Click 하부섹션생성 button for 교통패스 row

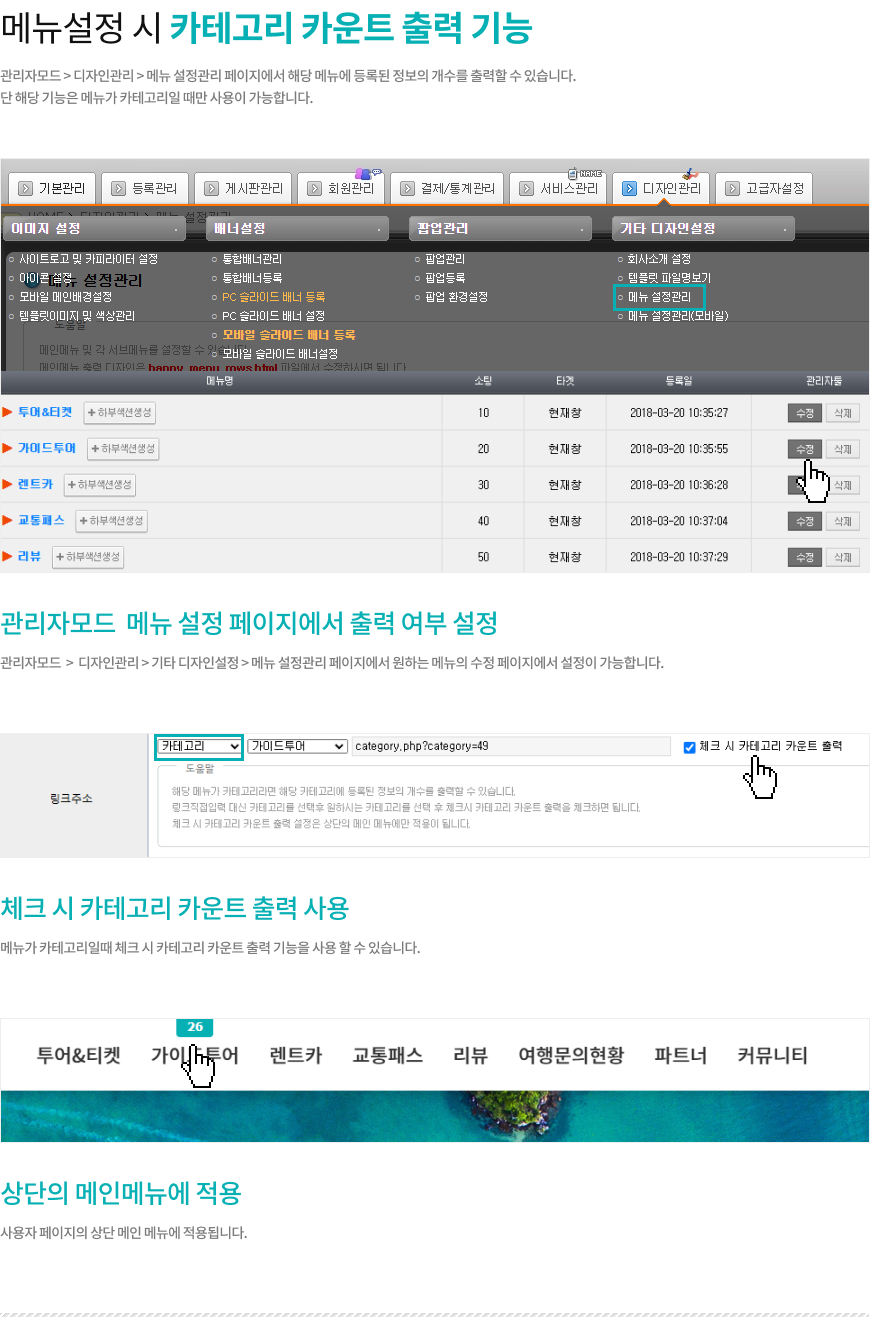[x=112, y=521]
